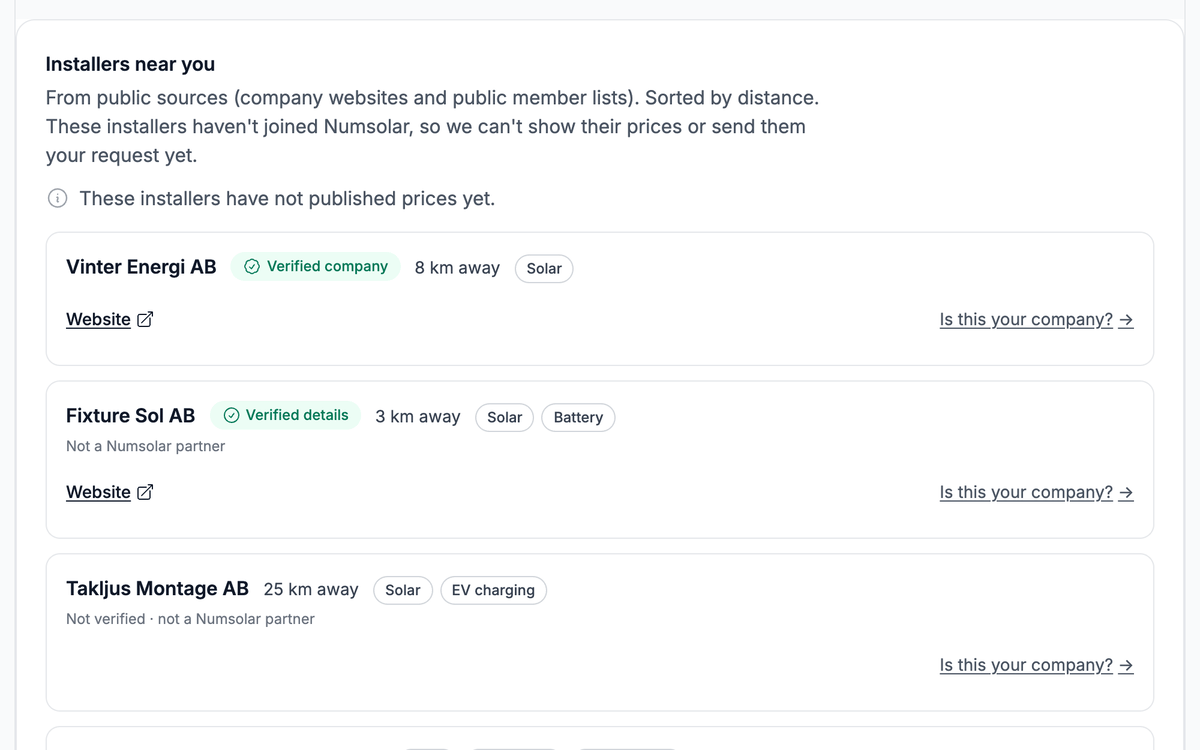Click the Fixture Sol AB company name
Image resolution: width=1200 pixels, height=750 pixels.
(x=131, y=416)
